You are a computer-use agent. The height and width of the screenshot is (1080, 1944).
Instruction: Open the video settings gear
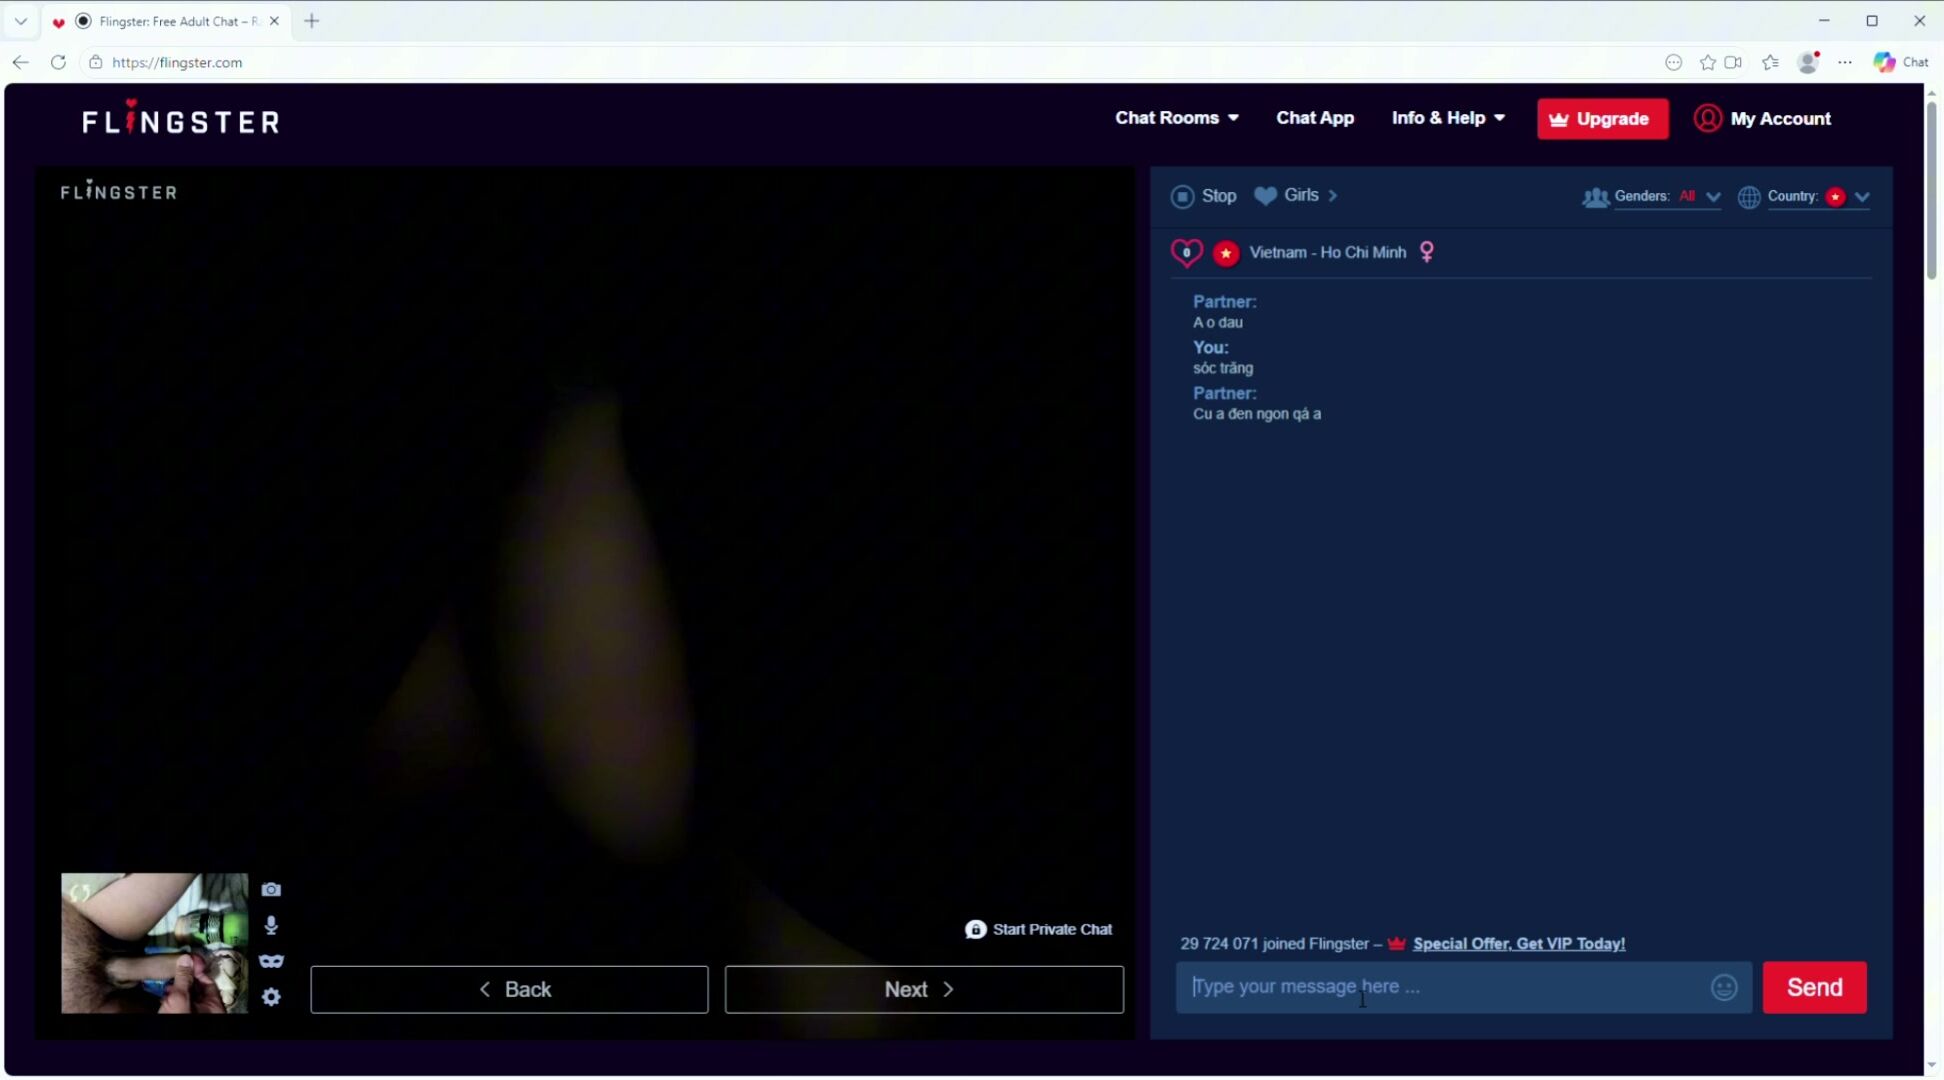[x=271, y=997]
